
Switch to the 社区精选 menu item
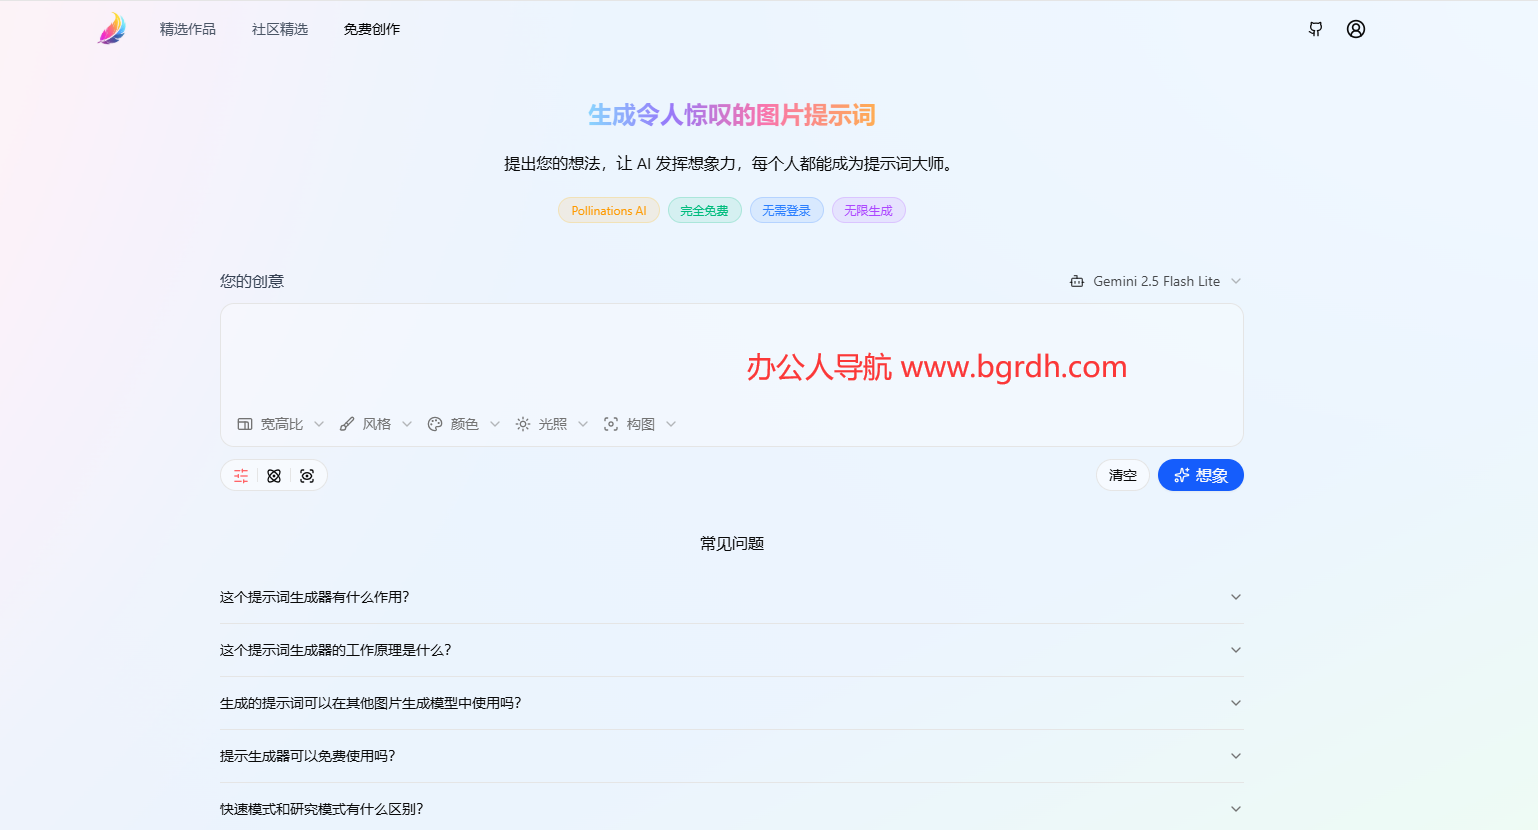[x=279, y=29]
